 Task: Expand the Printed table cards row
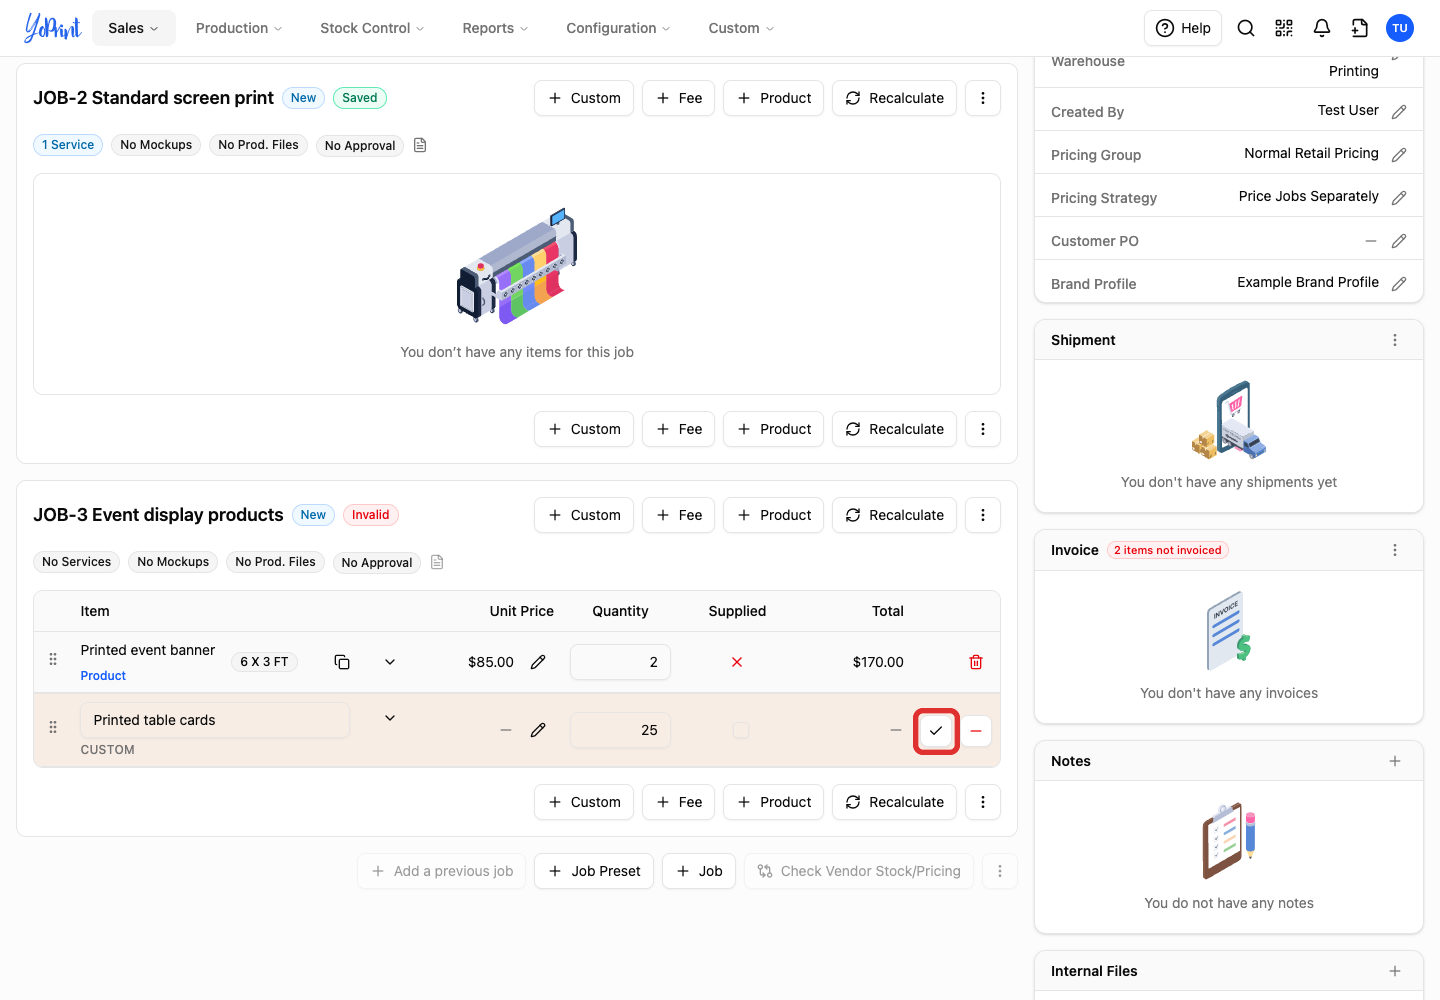[x=390, y=718]
